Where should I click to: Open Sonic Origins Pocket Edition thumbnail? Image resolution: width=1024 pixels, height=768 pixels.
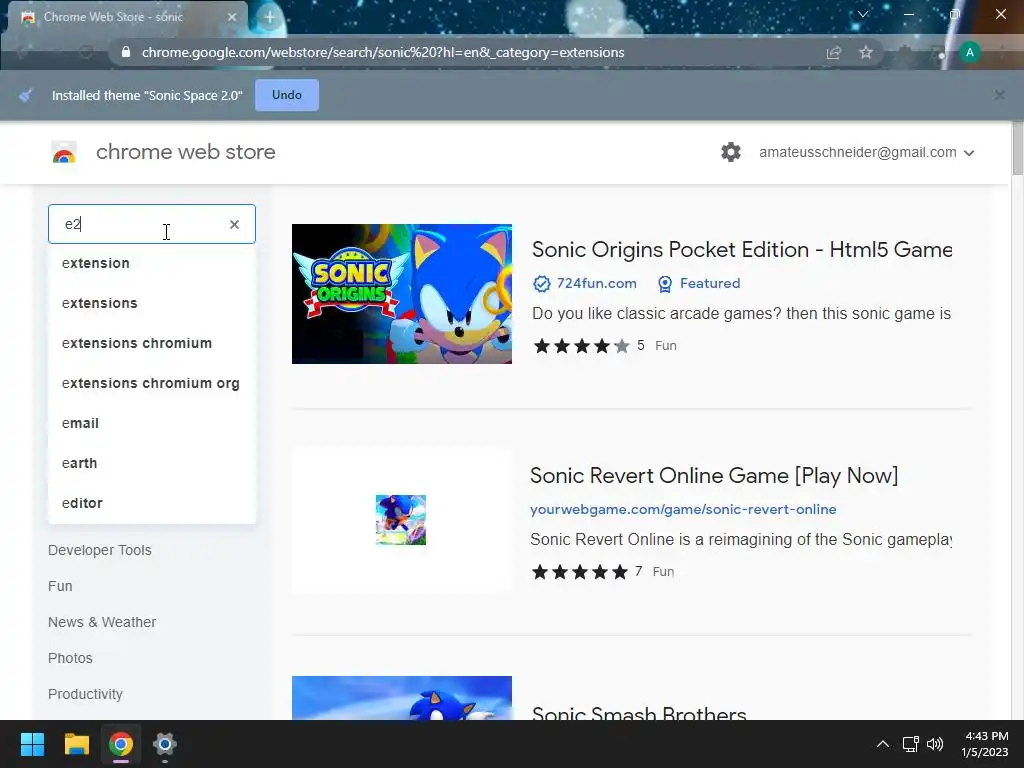tap(402, 294)
